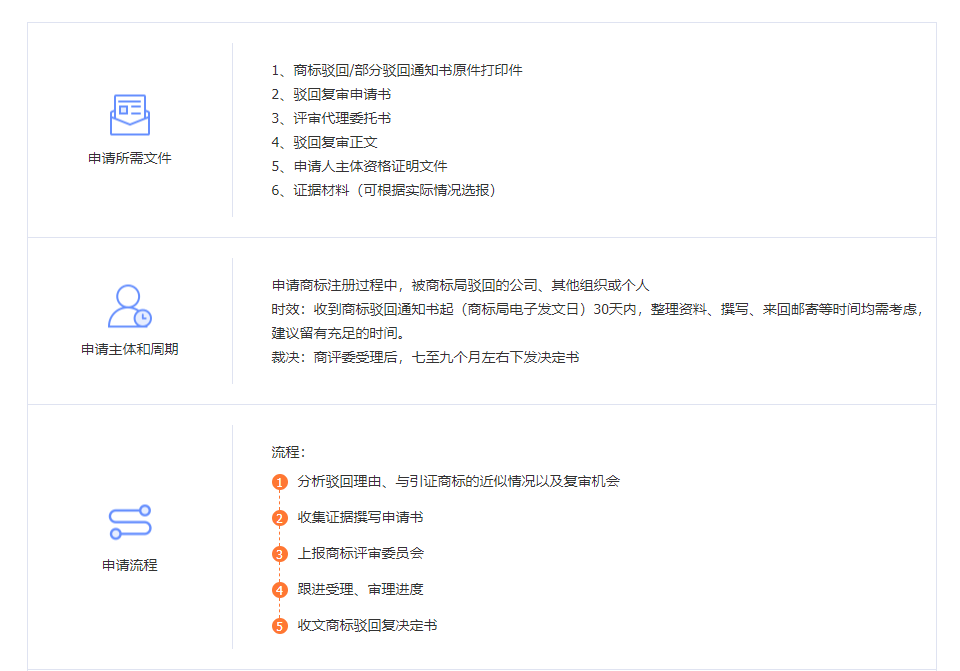Click the orange step 1 circle
This screenshot has width=960, height=671.
coord(280,482)
